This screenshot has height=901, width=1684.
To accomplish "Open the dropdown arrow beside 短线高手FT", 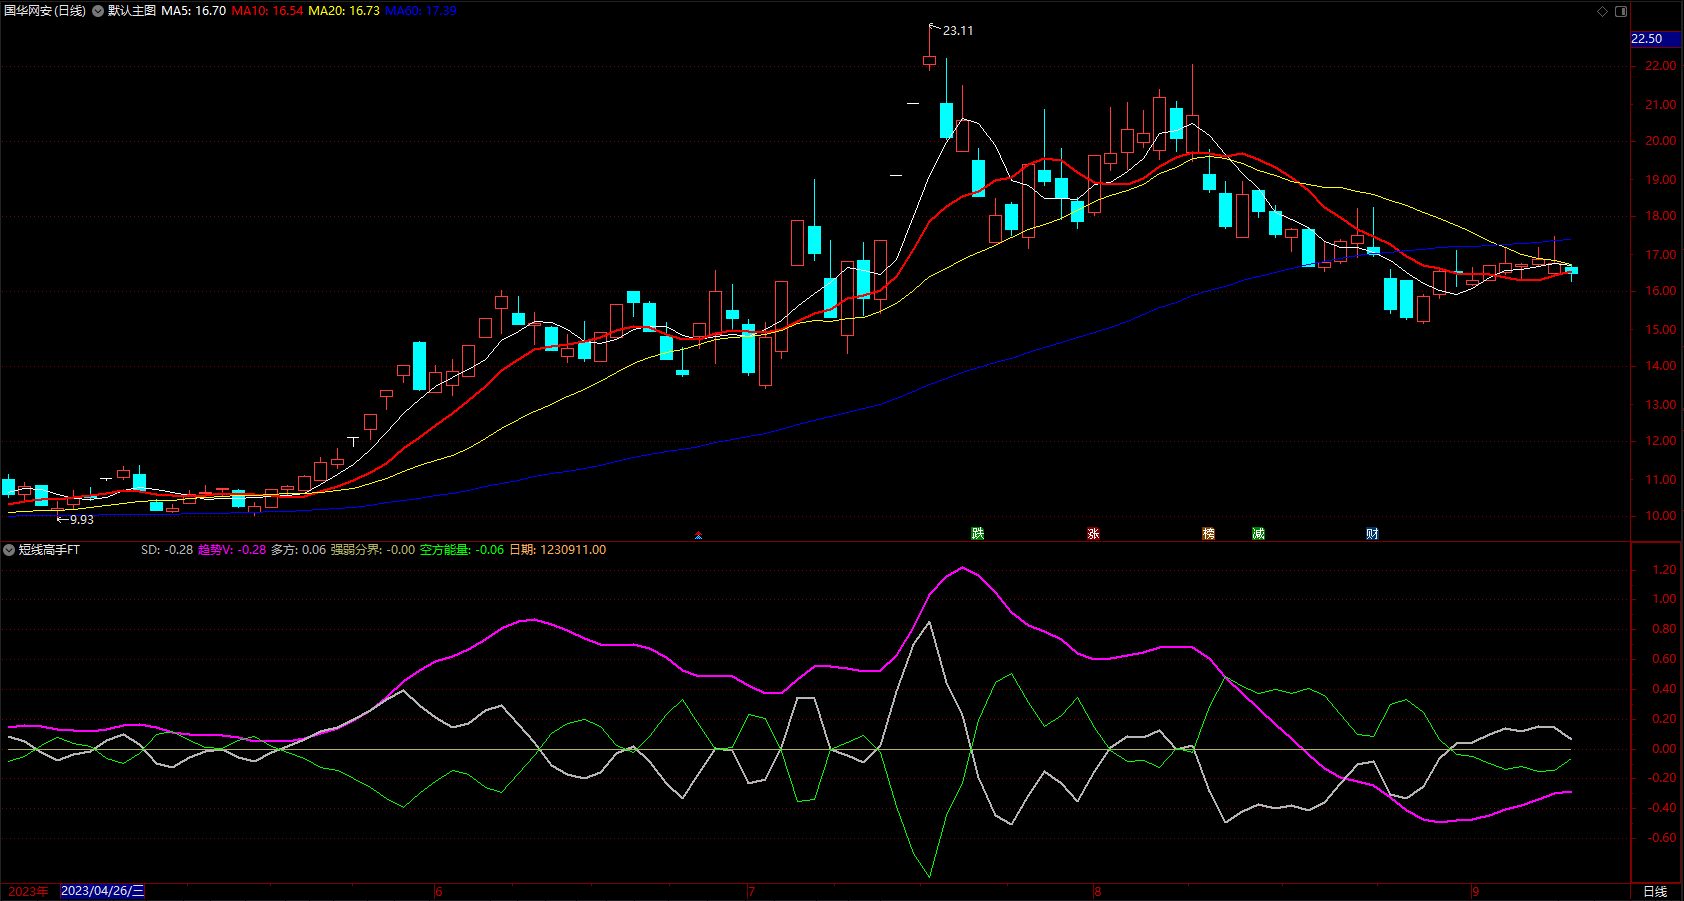I will pos(9,550).
